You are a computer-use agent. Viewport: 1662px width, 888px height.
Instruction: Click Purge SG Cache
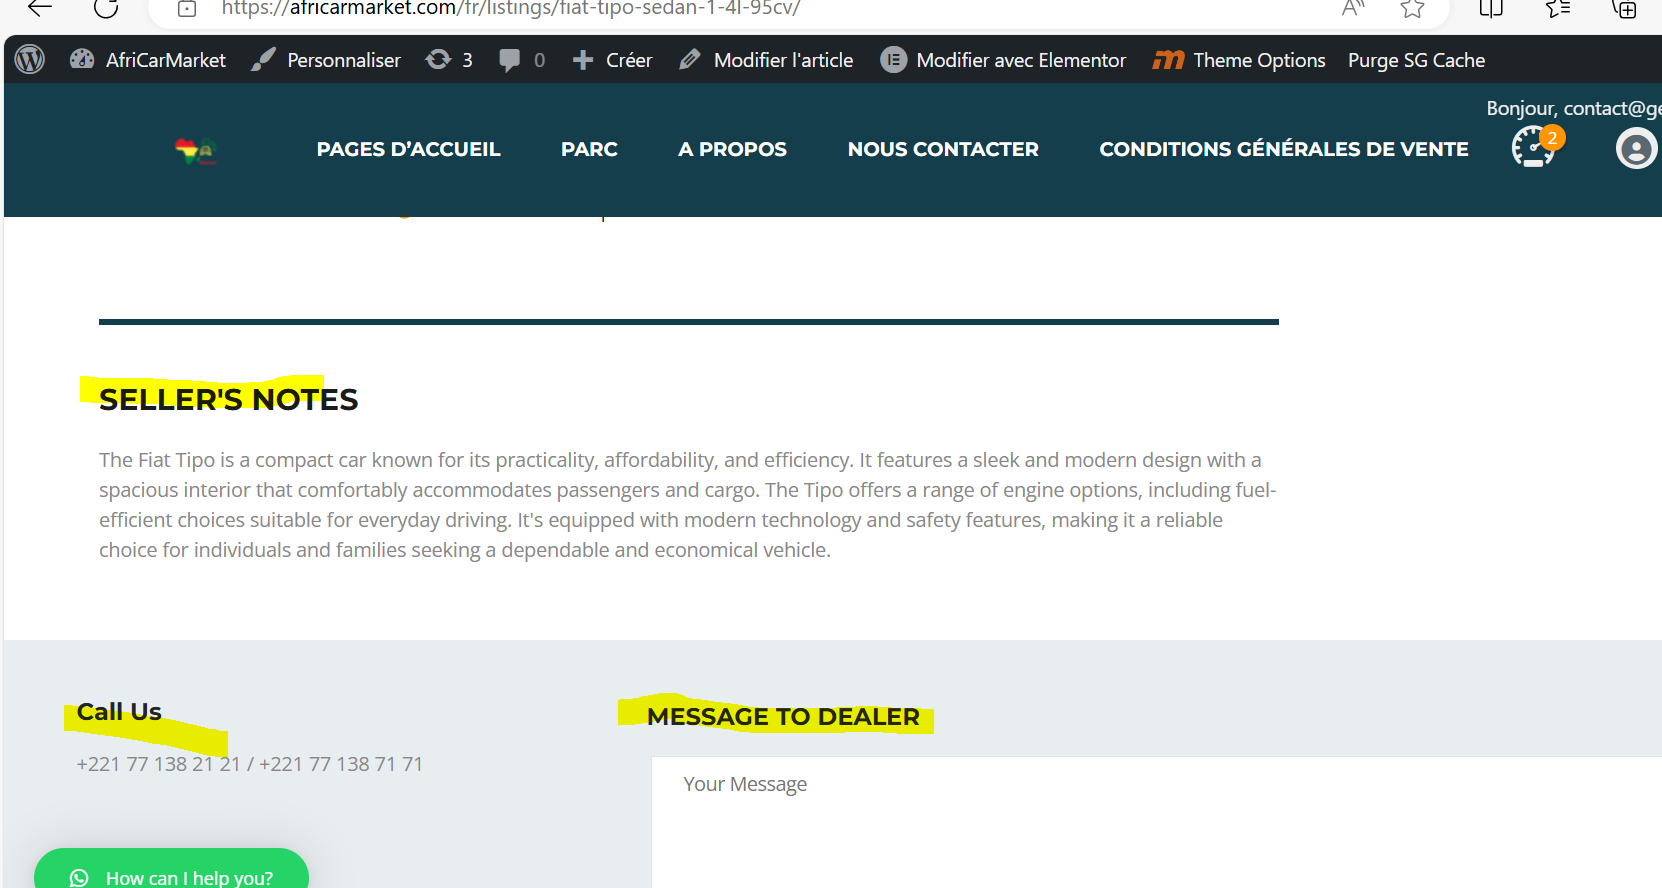click(x=1416, y=60)
